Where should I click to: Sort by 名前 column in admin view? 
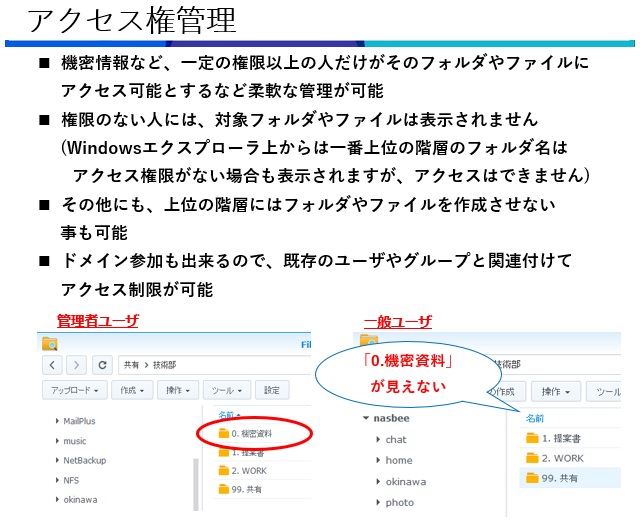(x=227, y=413)
